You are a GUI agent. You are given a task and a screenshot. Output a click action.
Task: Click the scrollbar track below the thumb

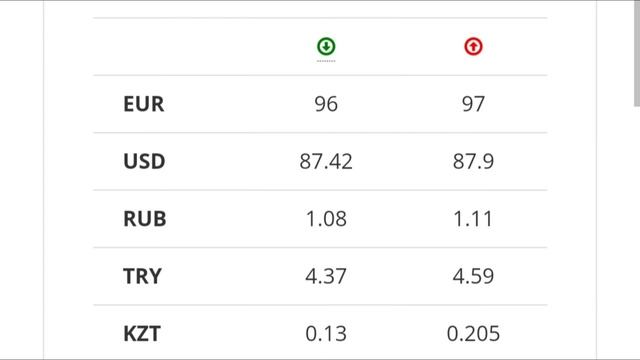click(x=637, y=233)
